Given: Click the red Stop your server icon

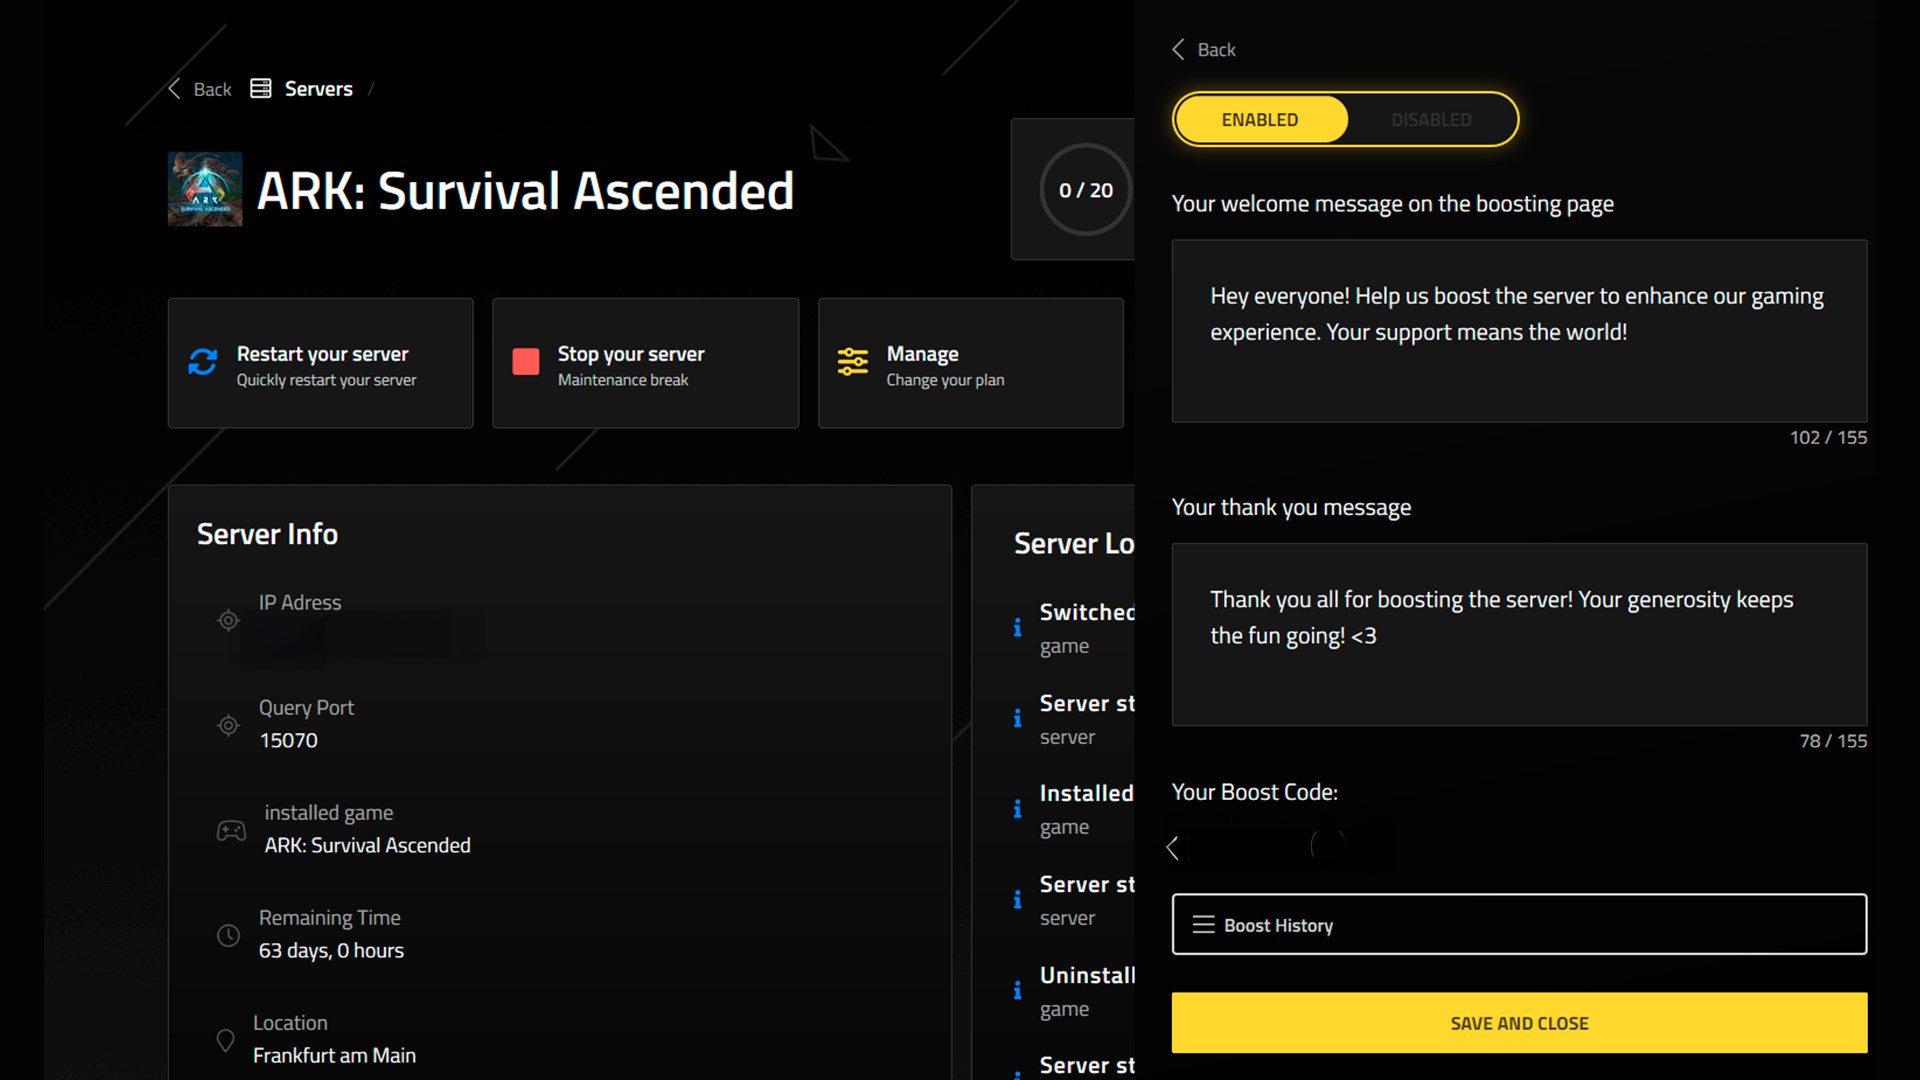Looking at the screenshot, I should [x=526, y=362].
